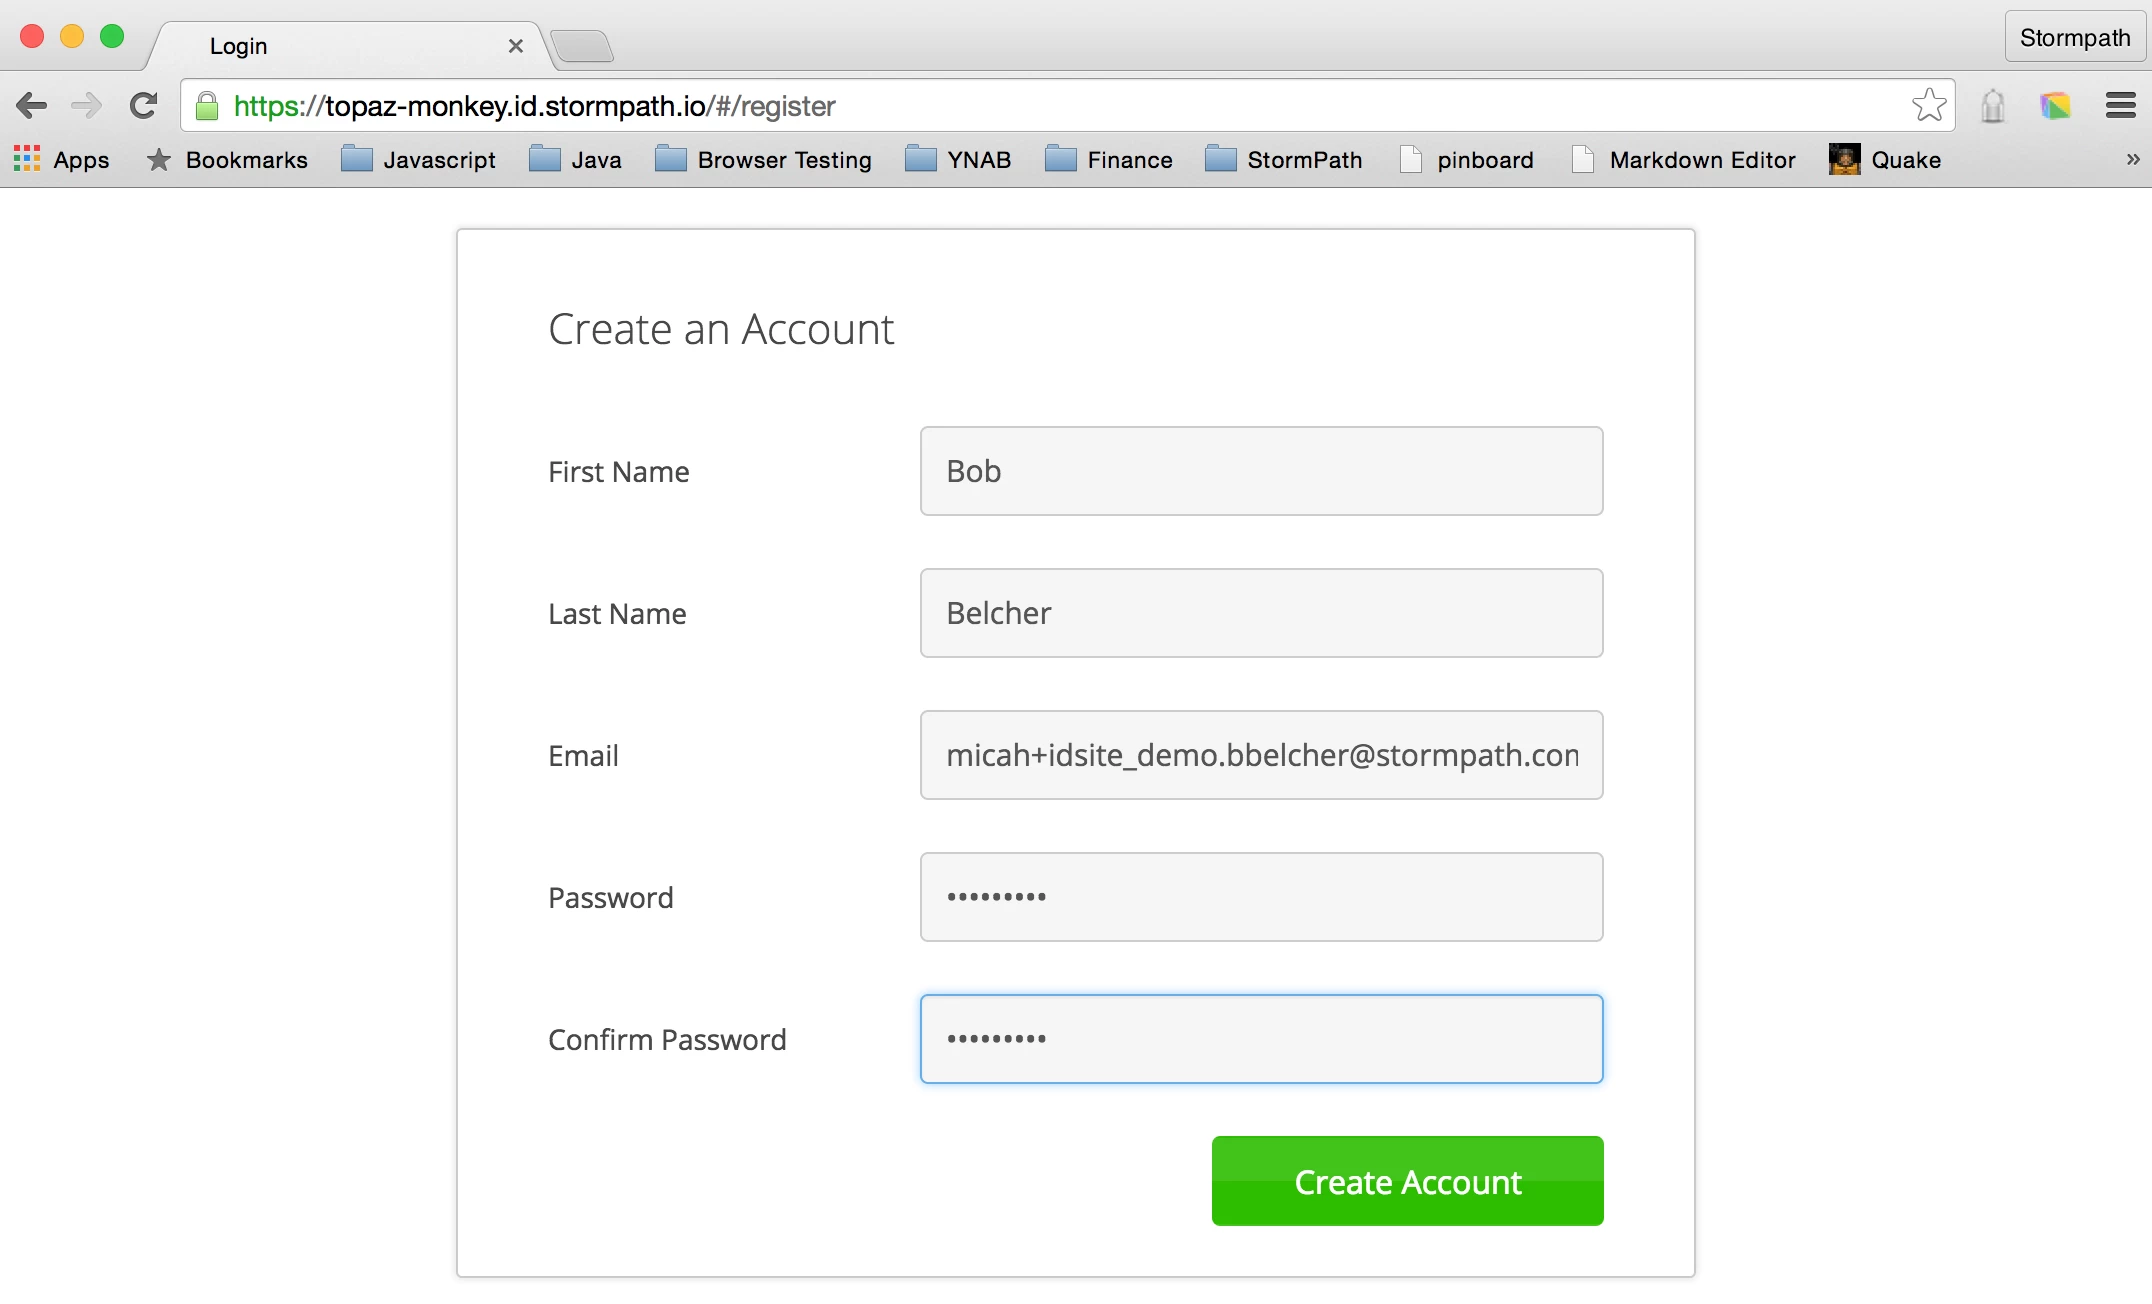
Task: Open the Javascript bookmarks folder
Action: (x=418, y=160)
